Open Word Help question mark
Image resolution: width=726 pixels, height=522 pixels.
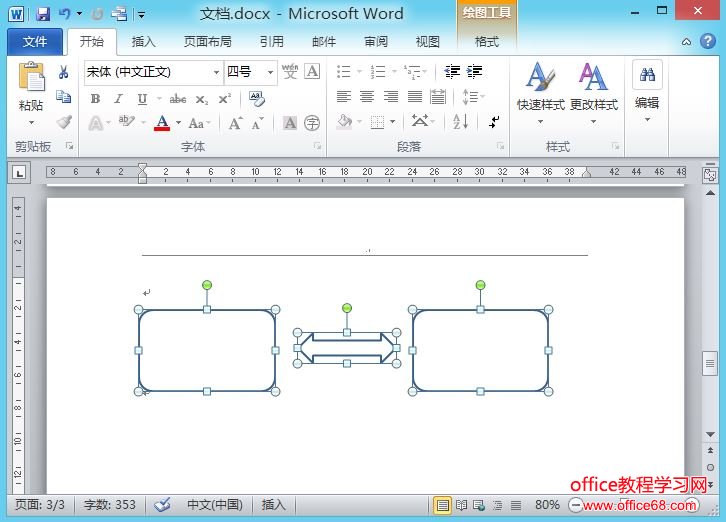point(707,41)
